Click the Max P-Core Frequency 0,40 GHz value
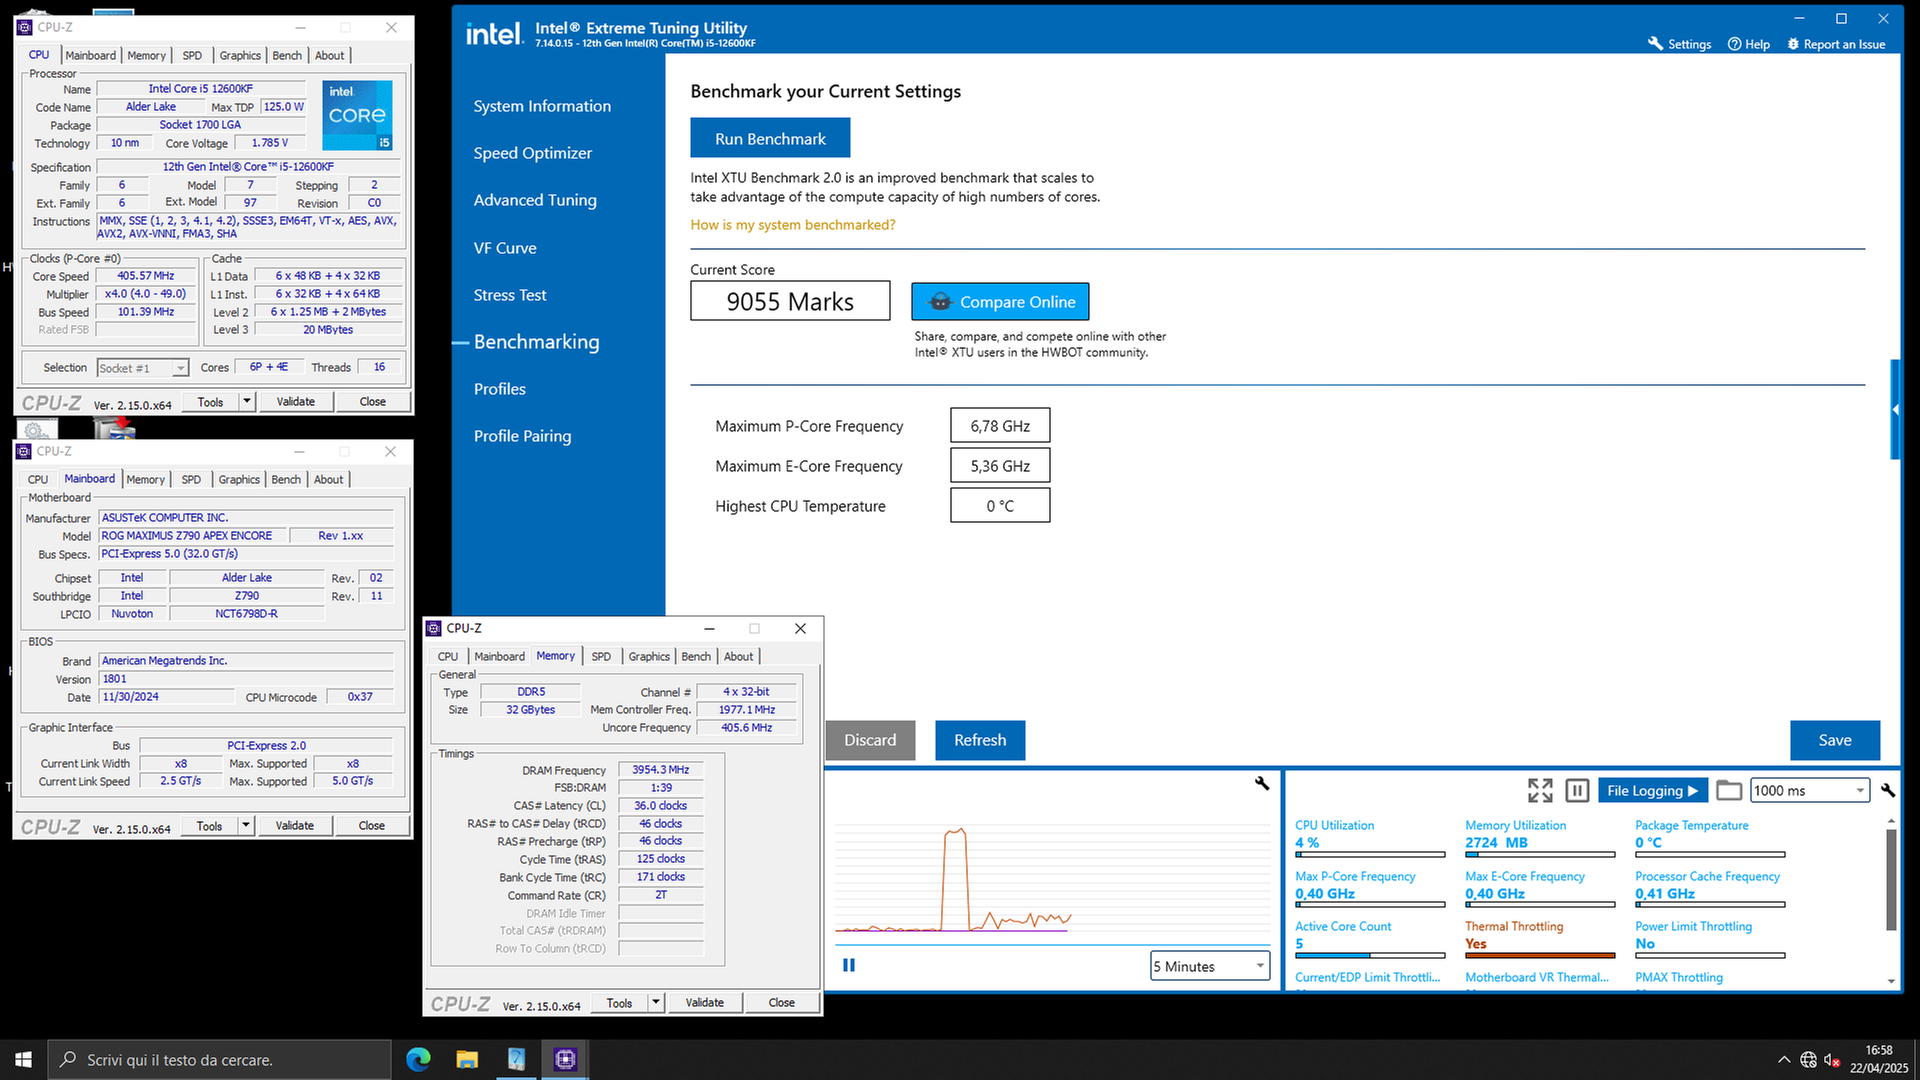The height and width of the screenshot is (1080, 1920). pos(1325,893)
